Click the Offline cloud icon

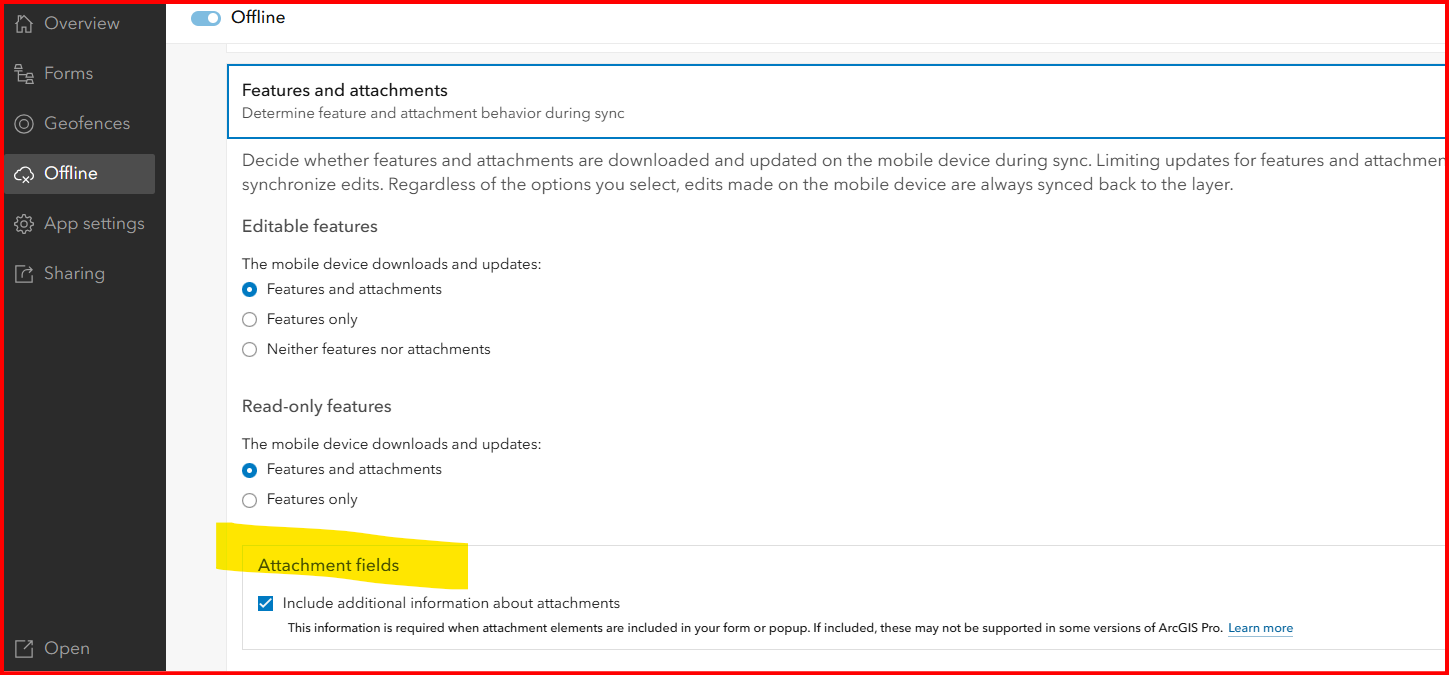[24, 174]
